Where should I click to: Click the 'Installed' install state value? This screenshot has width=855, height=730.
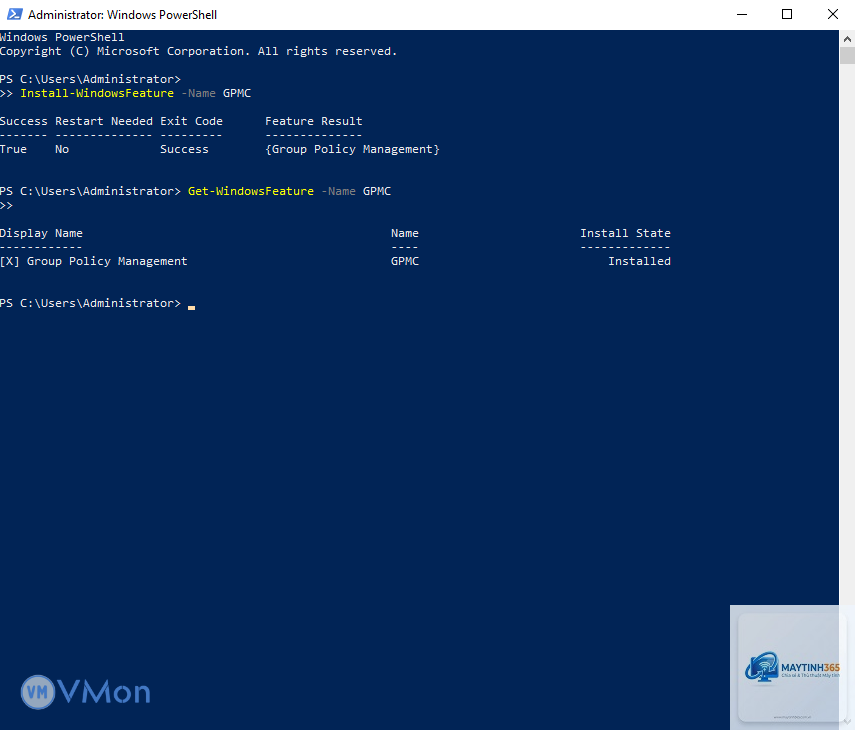click(x=639, y=261)
